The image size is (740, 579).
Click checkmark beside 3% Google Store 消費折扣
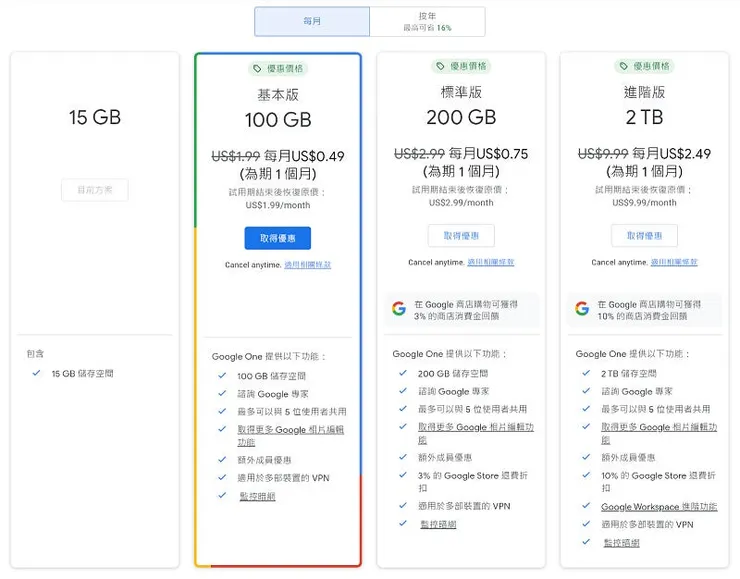pyautogui.click(x=403, y=475)
